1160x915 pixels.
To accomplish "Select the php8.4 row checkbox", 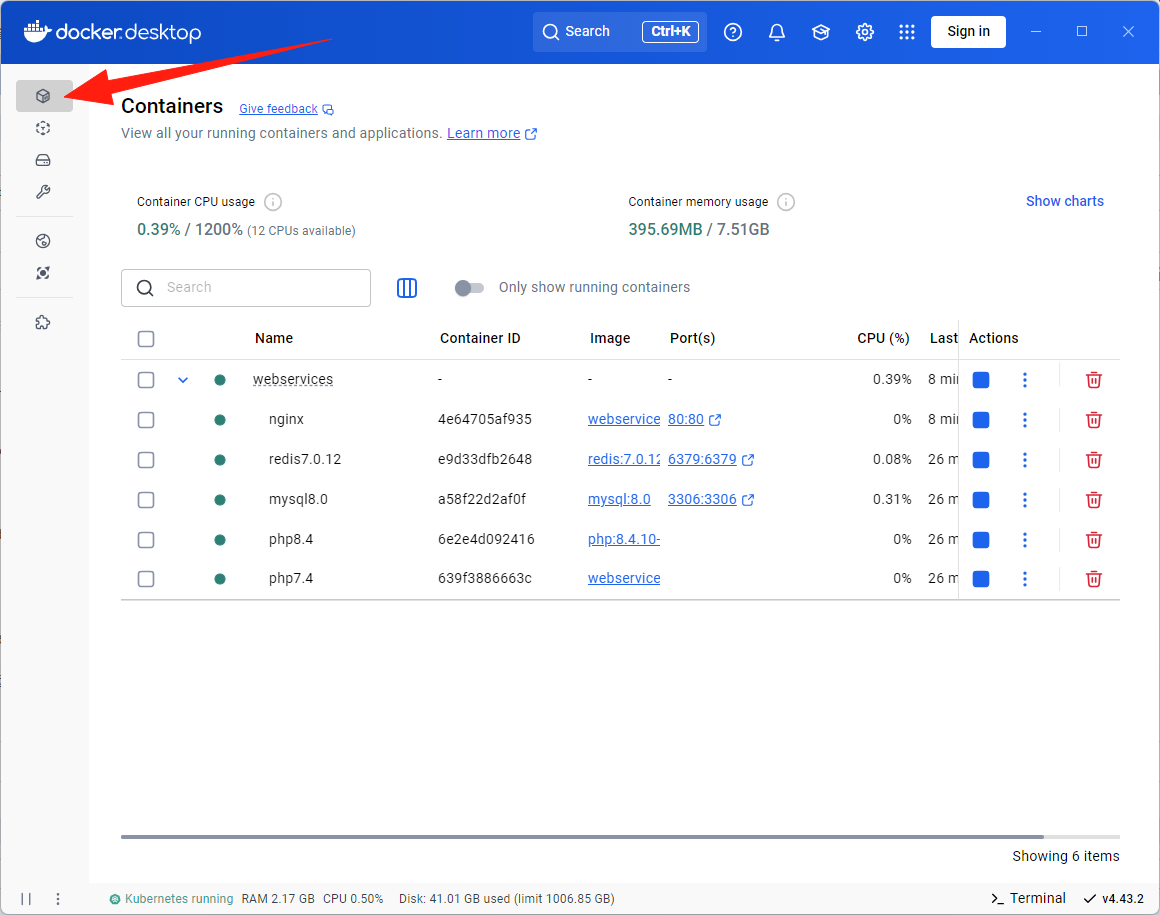I will [146, 540].
